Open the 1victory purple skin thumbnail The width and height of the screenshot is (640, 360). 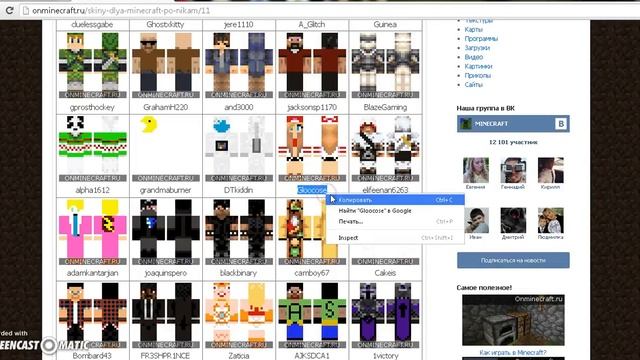385,315
